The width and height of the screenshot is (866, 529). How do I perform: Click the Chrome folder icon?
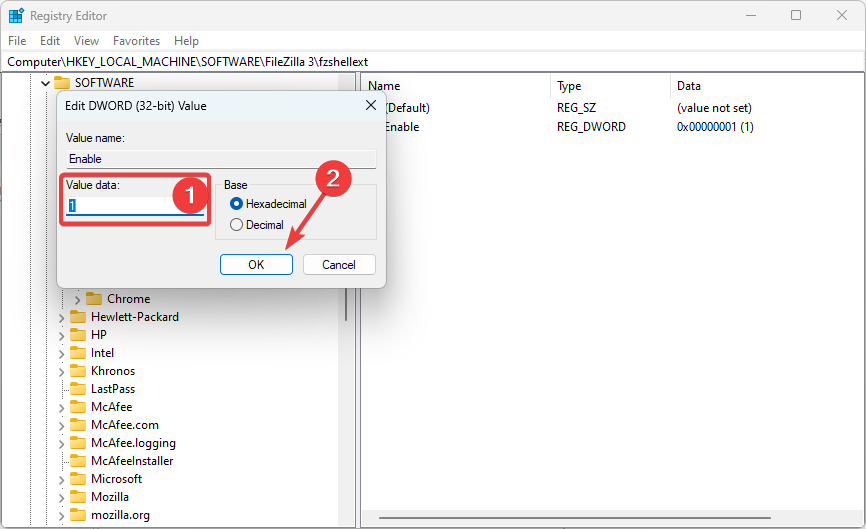point(94,299)
